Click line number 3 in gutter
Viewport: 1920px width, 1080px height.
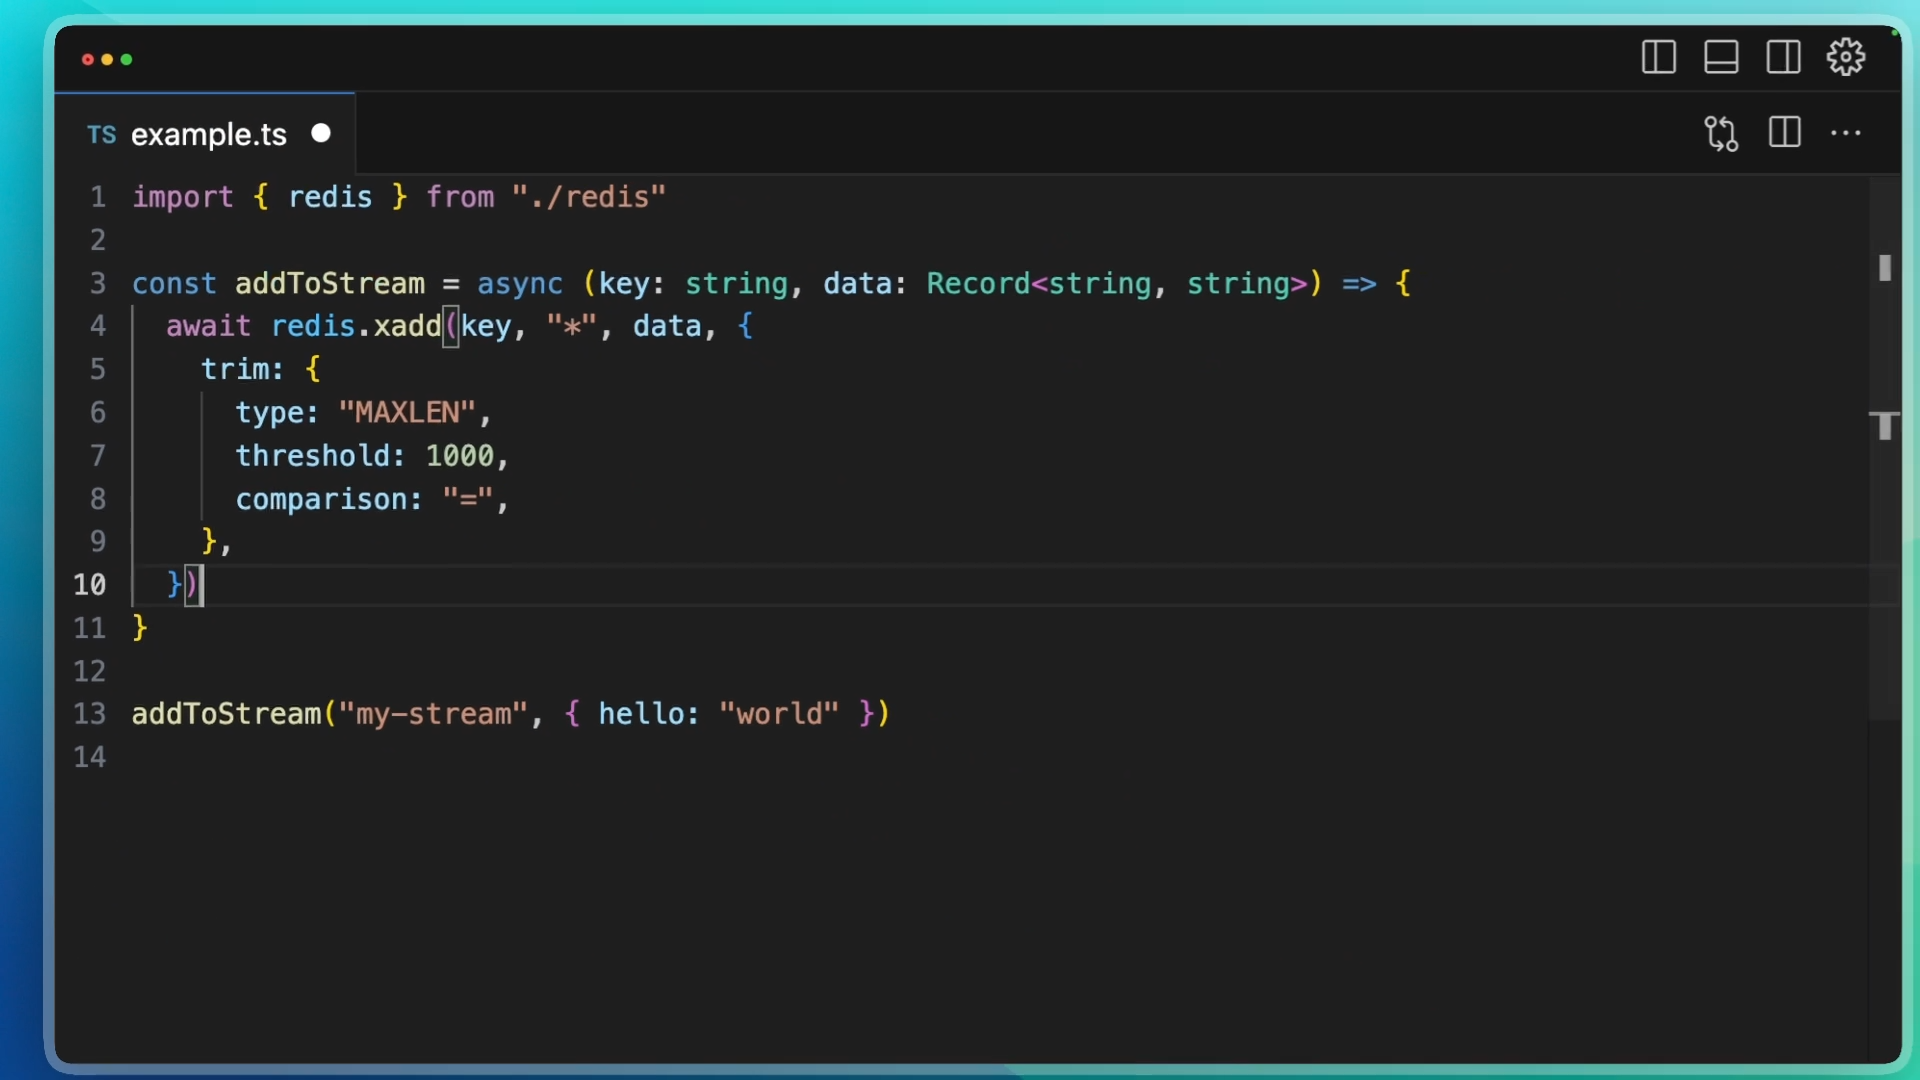click(x=97, y=284)
